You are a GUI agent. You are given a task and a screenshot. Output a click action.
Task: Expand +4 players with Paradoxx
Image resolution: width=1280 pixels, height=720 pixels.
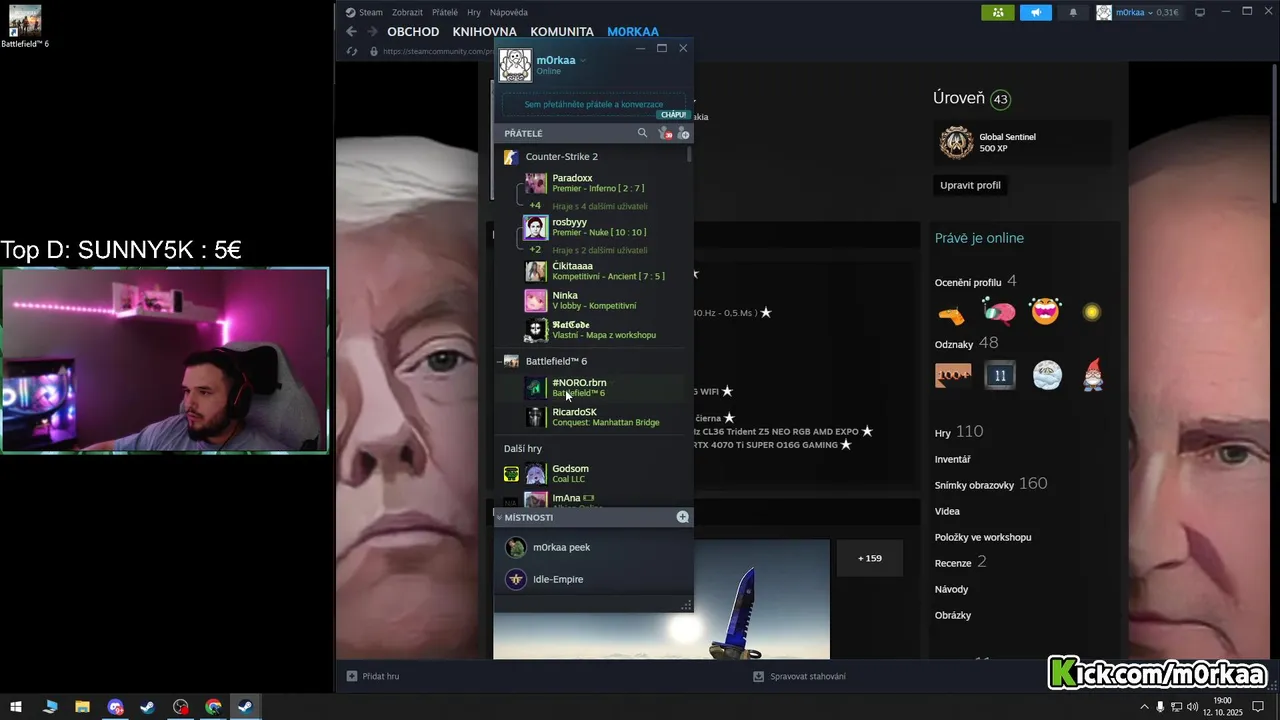click(x=535, y=206)
